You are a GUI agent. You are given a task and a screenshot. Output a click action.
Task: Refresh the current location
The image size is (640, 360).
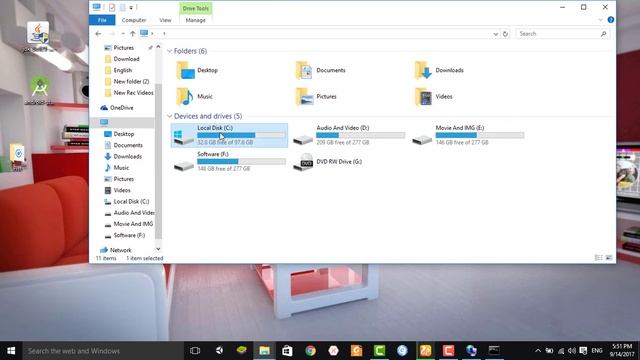(x=505, y=34)
